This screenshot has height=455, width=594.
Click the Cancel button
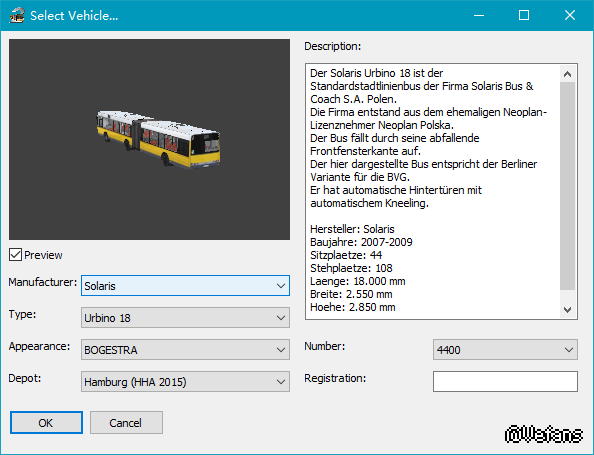point(126,422)
